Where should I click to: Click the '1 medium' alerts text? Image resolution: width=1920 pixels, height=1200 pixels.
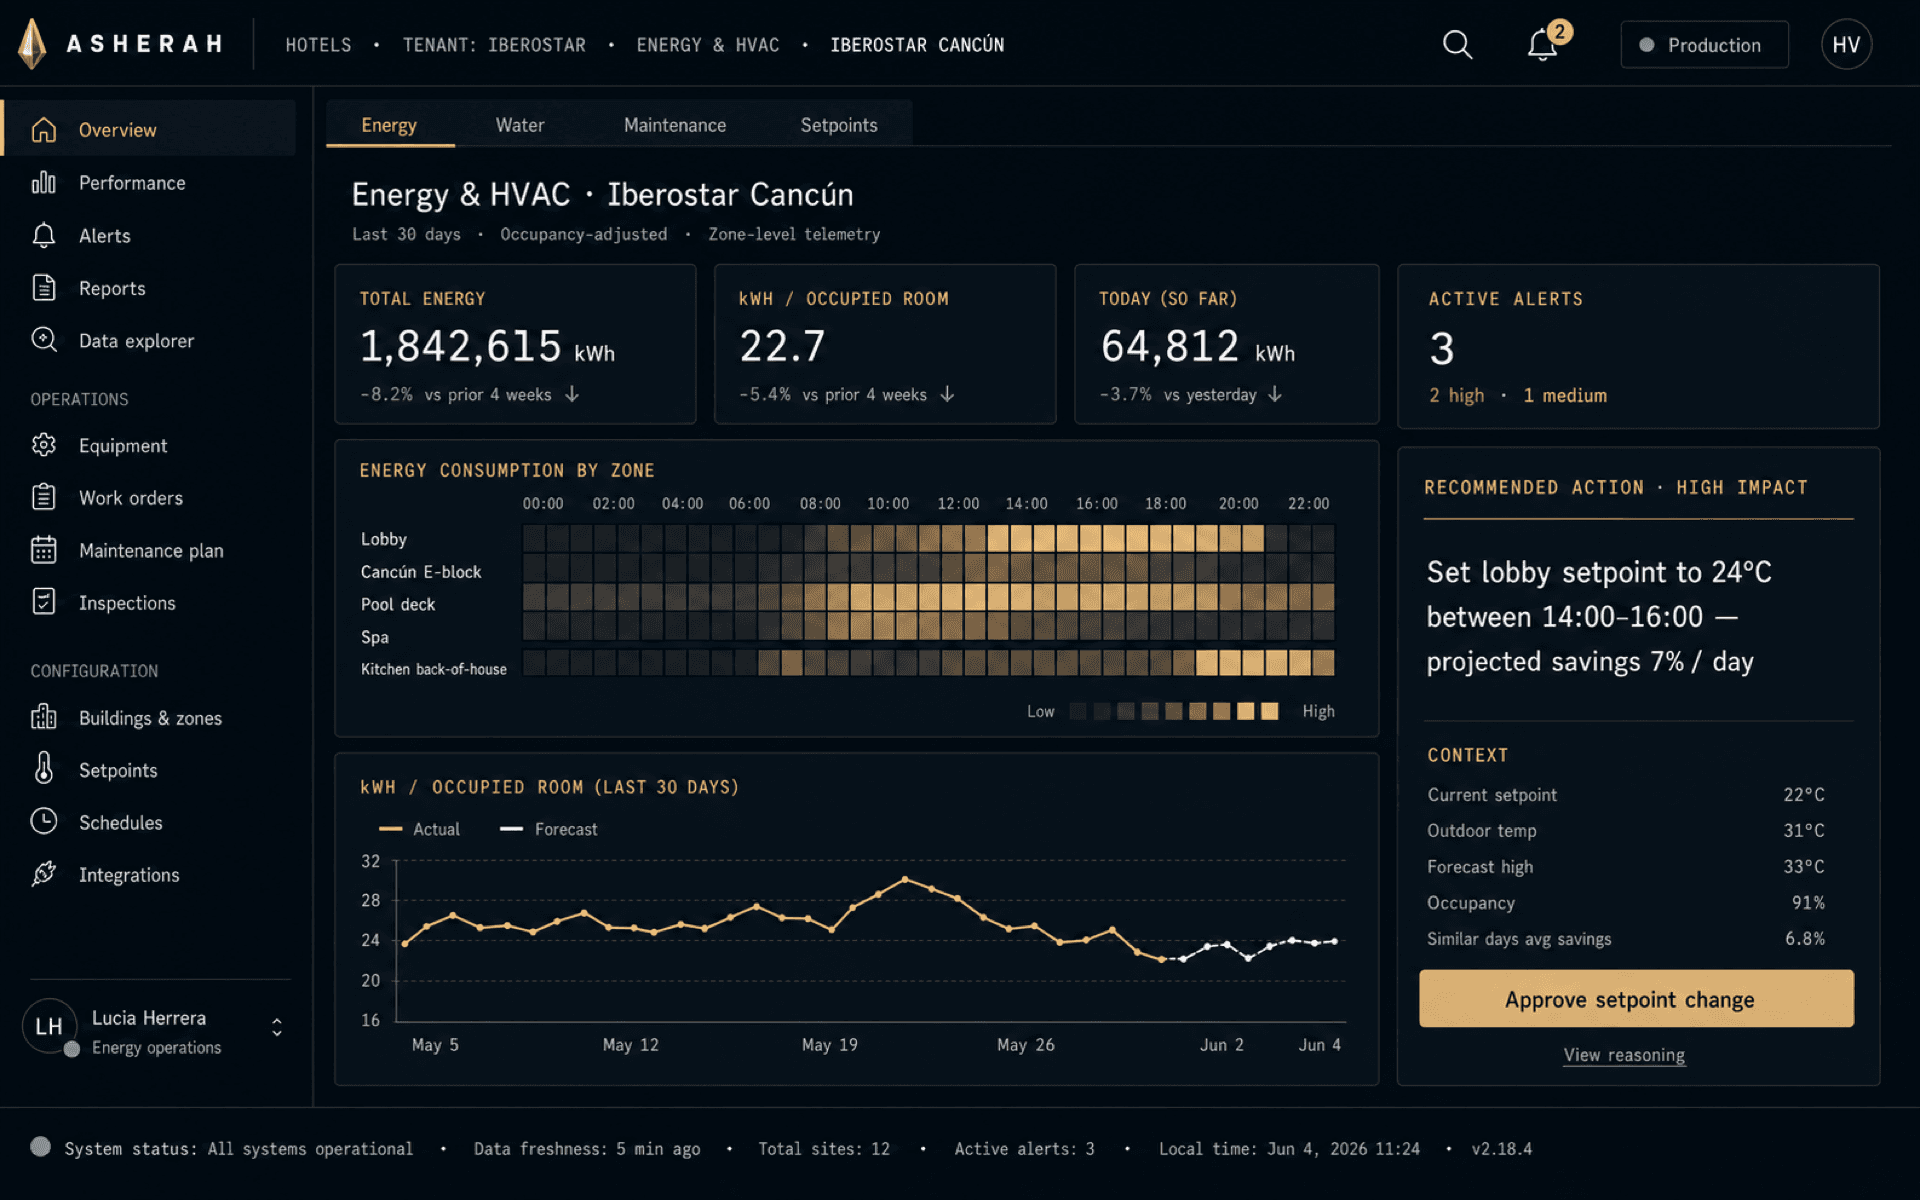coord(1565,395)
